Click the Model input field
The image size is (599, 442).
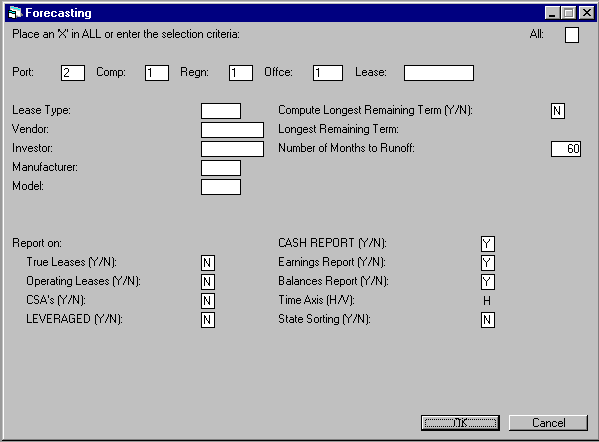[221, 187]
